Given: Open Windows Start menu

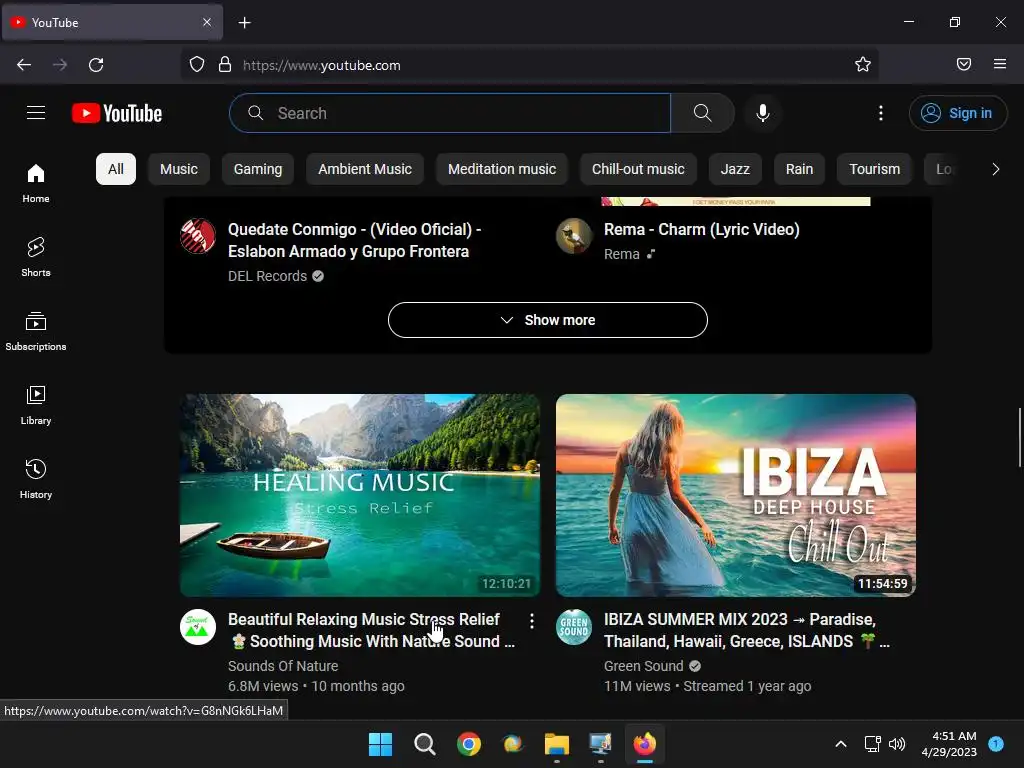Looking at the screenshot, I should click(x=380, y=744).
